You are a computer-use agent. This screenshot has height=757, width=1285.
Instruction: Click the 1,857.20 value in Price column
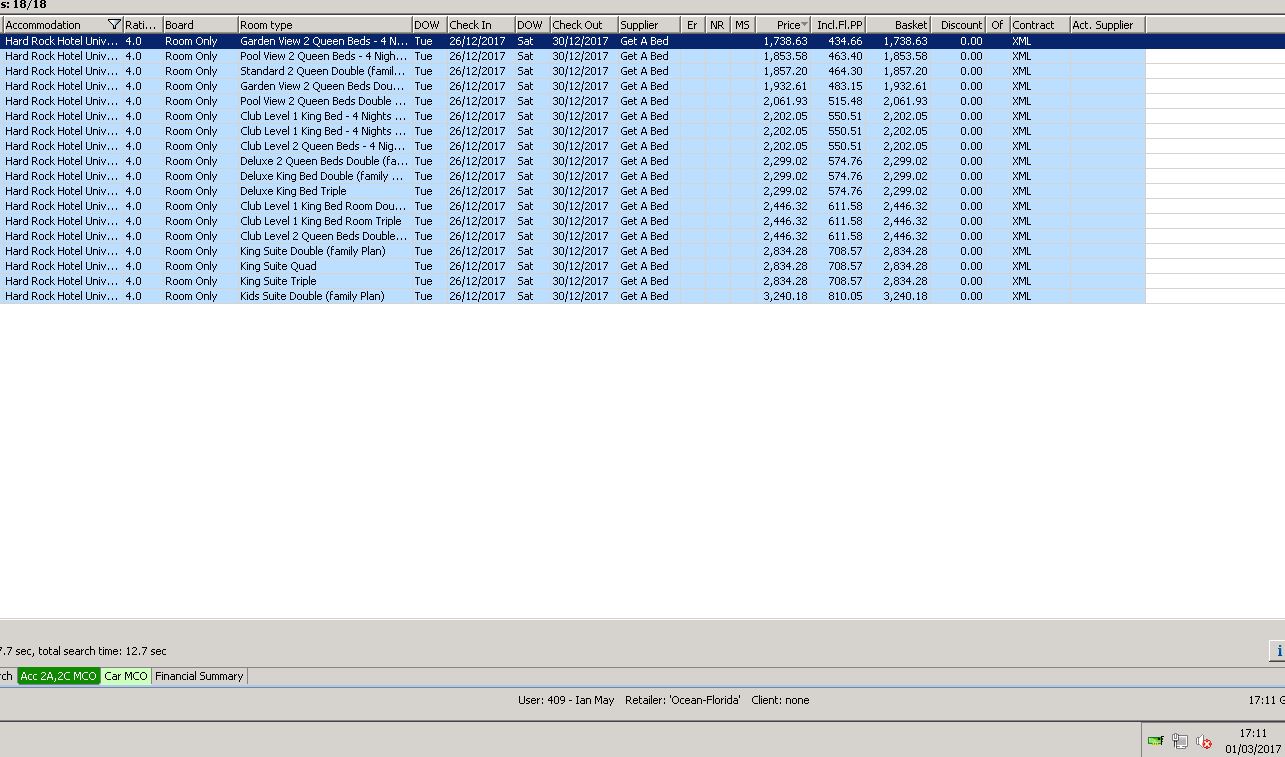point(785,71)
